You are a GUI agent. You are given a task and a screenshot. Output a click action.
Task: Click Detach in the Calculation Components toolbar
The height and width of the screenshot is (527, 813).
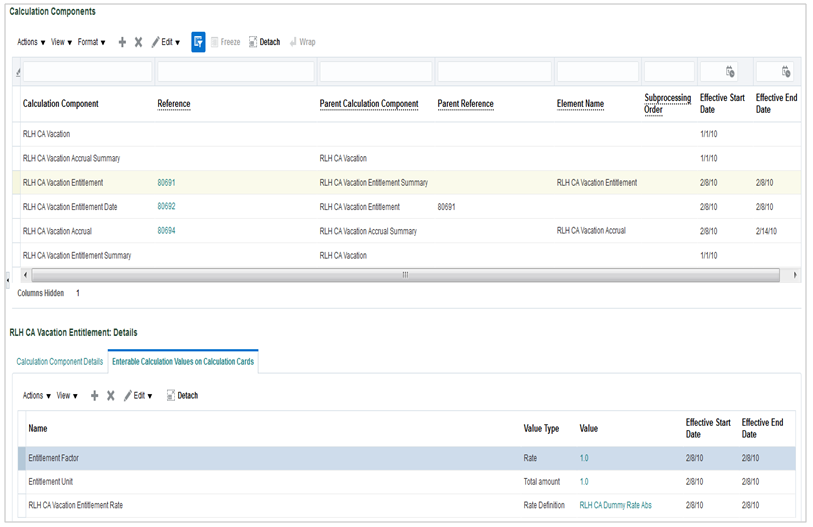coord(264,42)
